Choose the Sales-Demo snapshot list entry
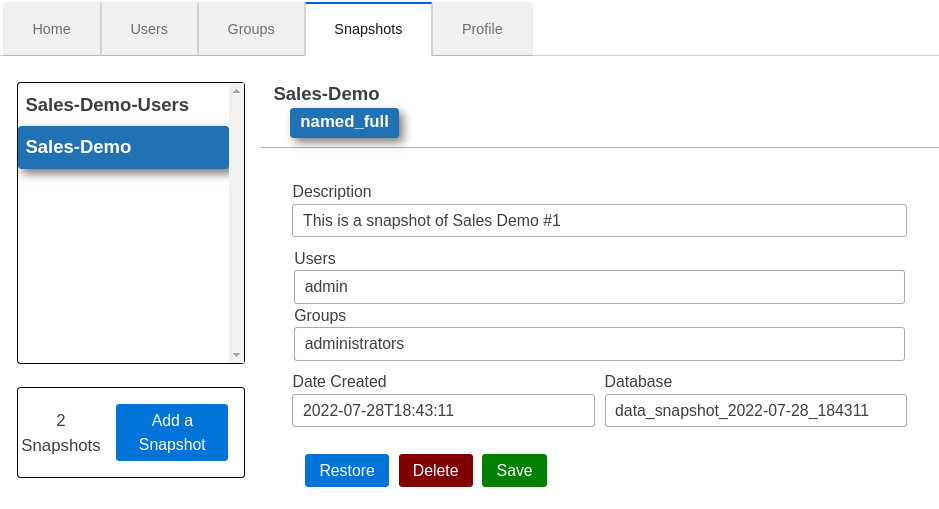 click(x=123, y=147)
